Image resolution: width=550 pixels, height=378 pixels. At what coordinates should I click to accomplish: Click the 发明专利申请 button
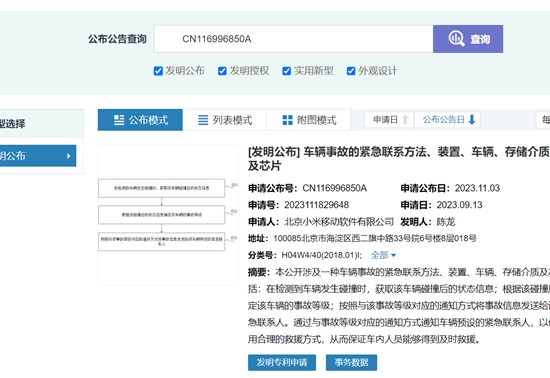(282, 362)
